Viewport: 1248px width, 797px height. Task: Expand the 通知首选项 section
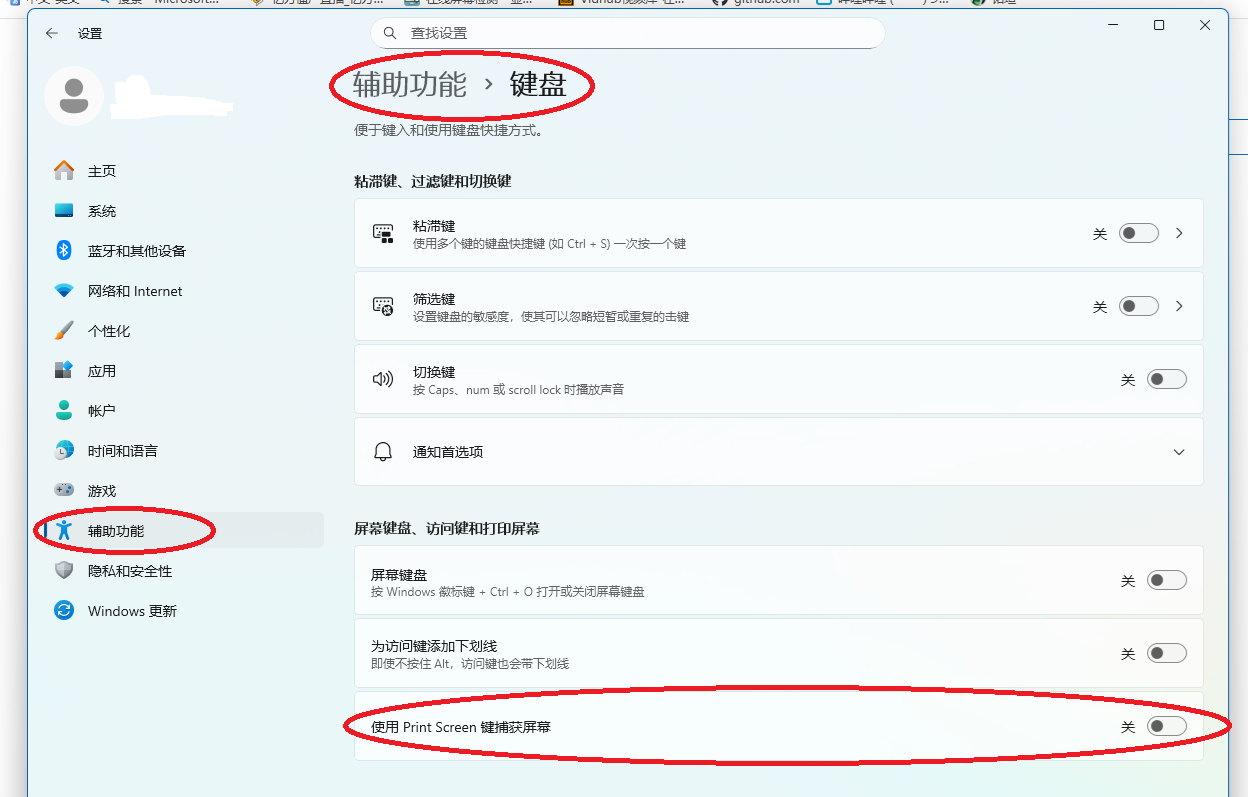click(x=1179, y=452)
